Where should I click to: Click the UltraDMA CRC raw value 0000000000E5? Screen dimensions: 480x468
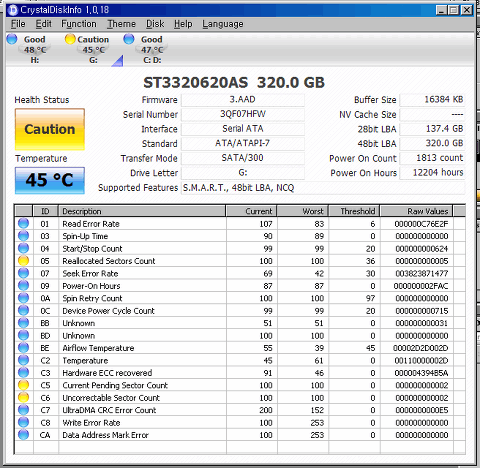[x=422, y=410]
